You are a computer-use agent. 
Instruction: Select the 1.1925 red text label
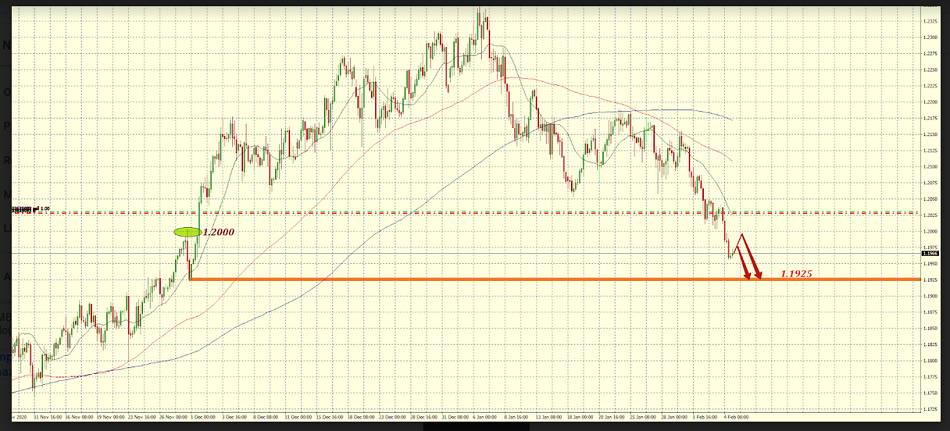[x=799, y=272]
